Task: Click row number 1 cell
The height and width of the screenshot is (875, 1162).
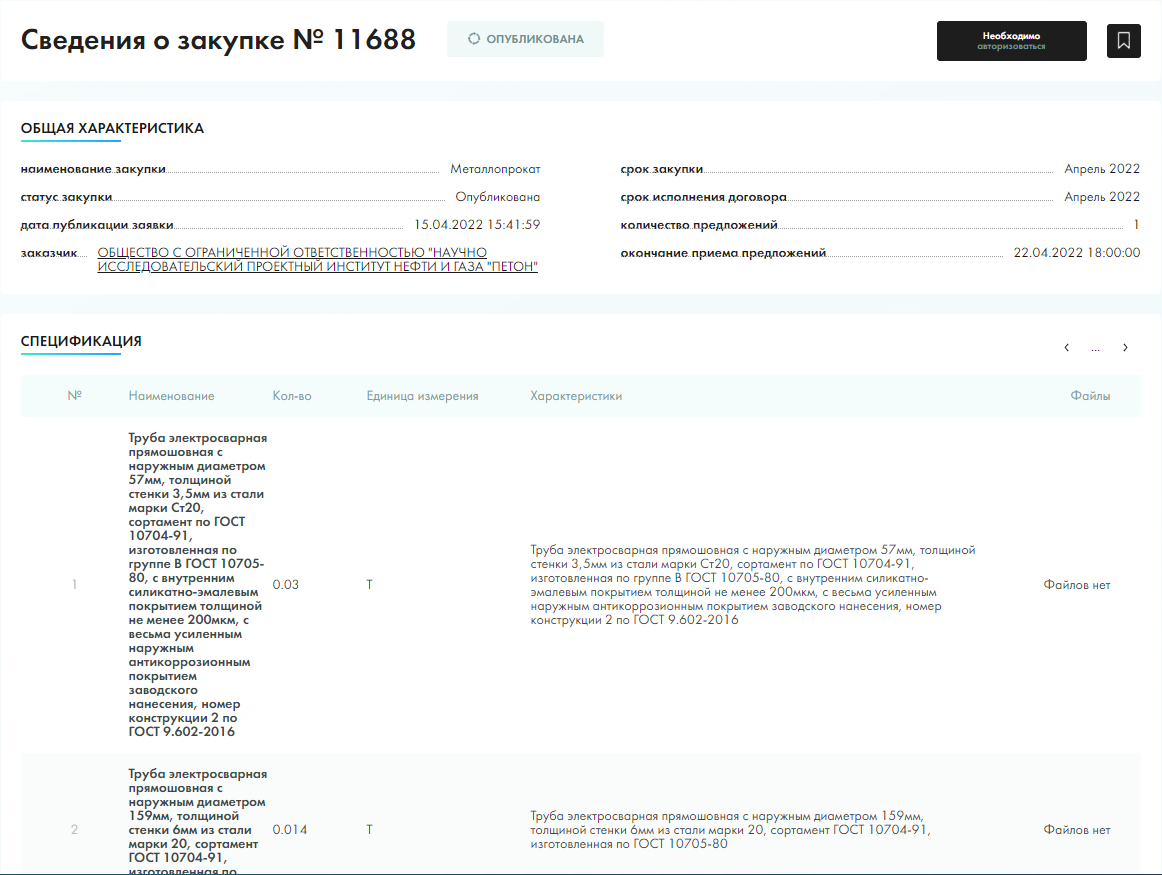Action: coord(74,585)
